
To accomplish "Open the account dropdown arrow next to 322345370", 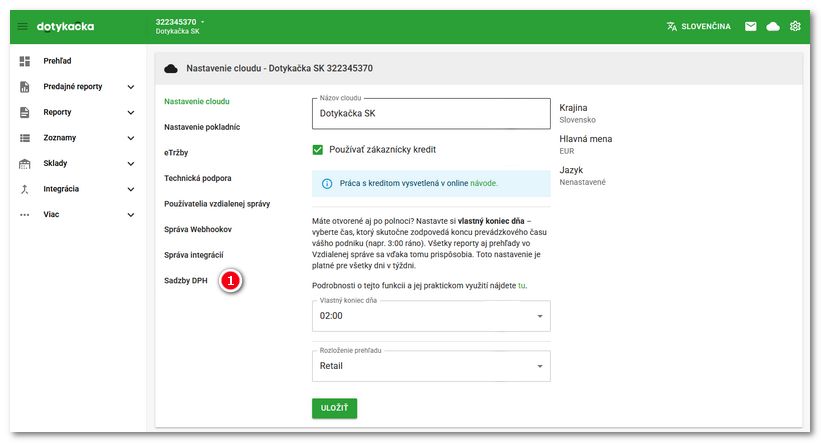I will (x=203, y=22).
